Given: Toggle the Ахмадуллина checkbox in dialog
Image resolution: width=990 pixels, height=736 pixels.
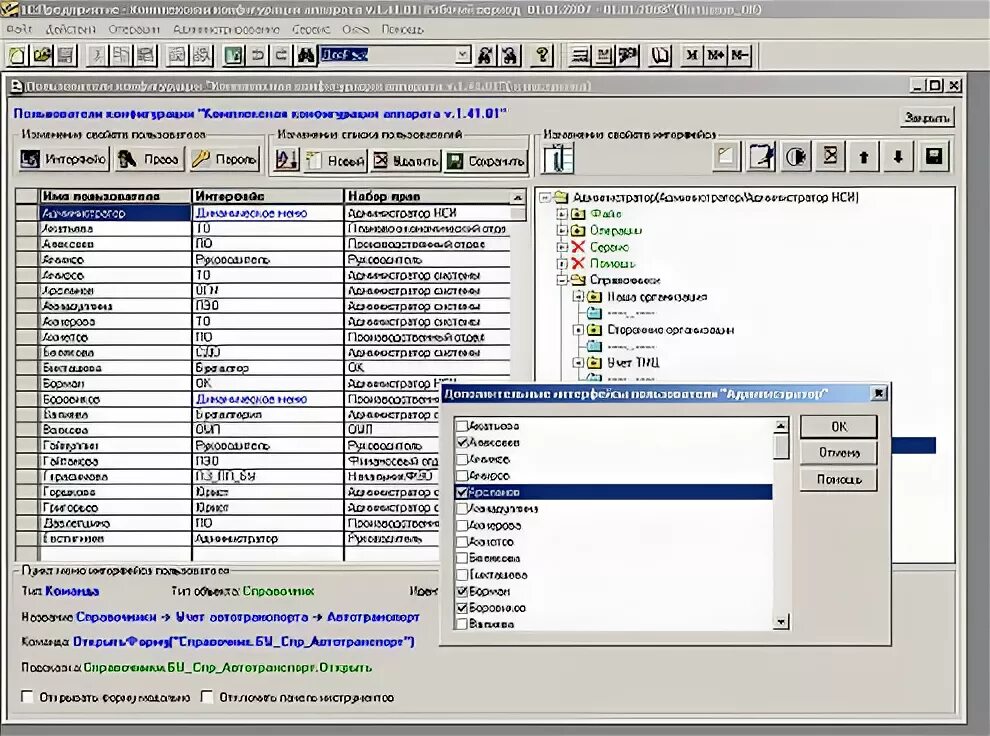Looking at the screenshot, I should point(462,509).
